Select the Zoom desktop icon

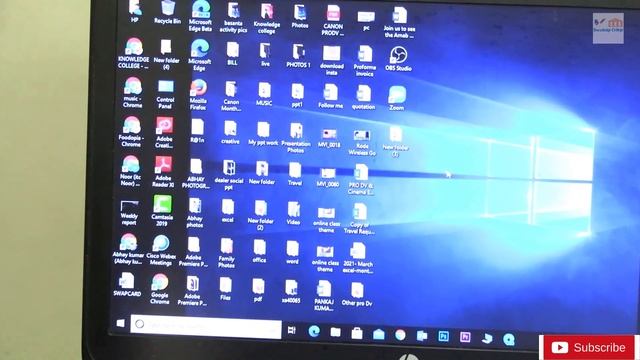pos(396,98)
